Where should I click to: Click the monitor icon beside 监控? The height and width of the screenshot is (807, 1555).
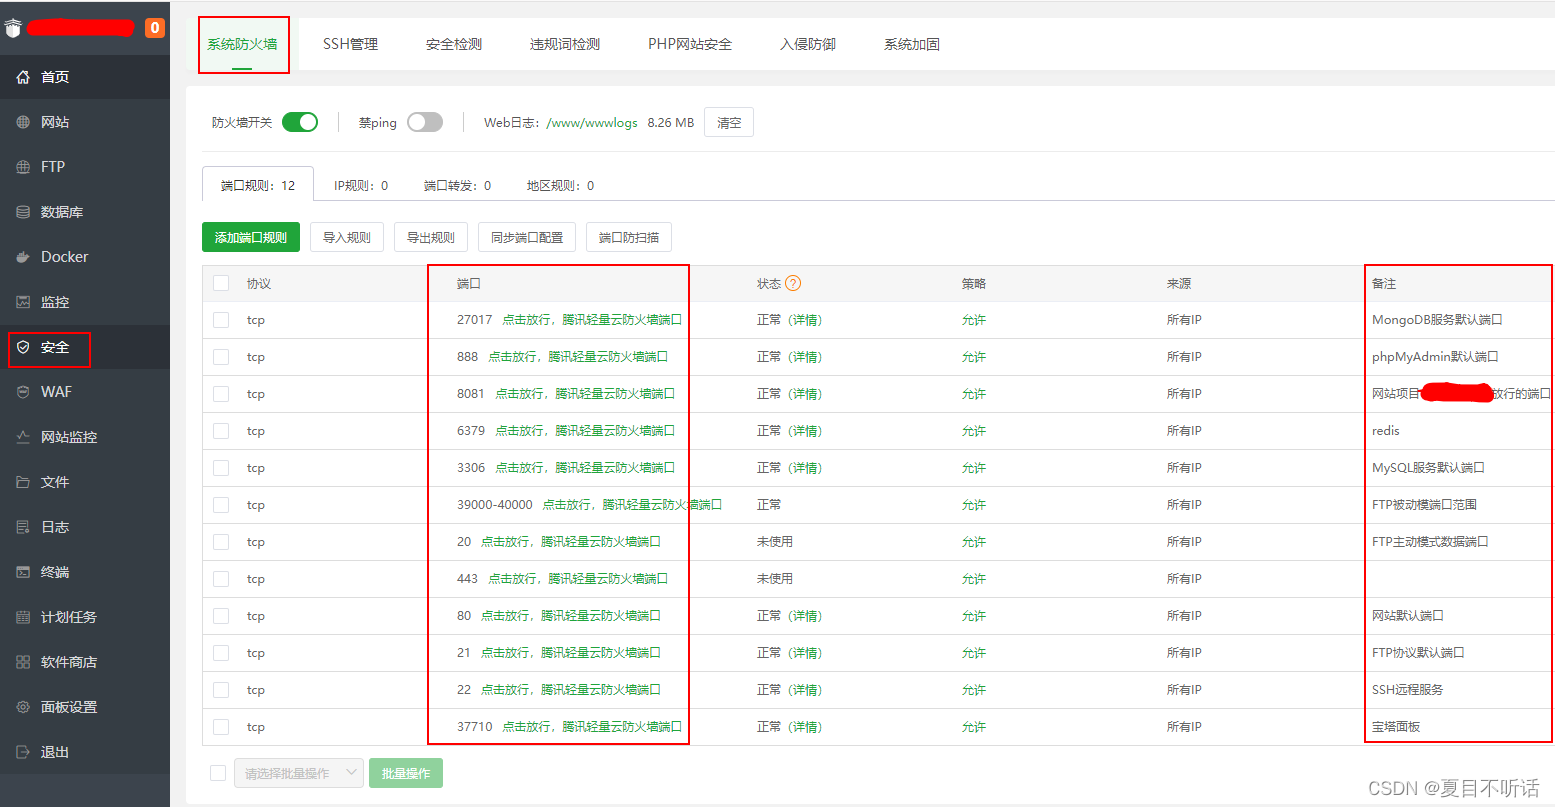(x=23, y=302)
